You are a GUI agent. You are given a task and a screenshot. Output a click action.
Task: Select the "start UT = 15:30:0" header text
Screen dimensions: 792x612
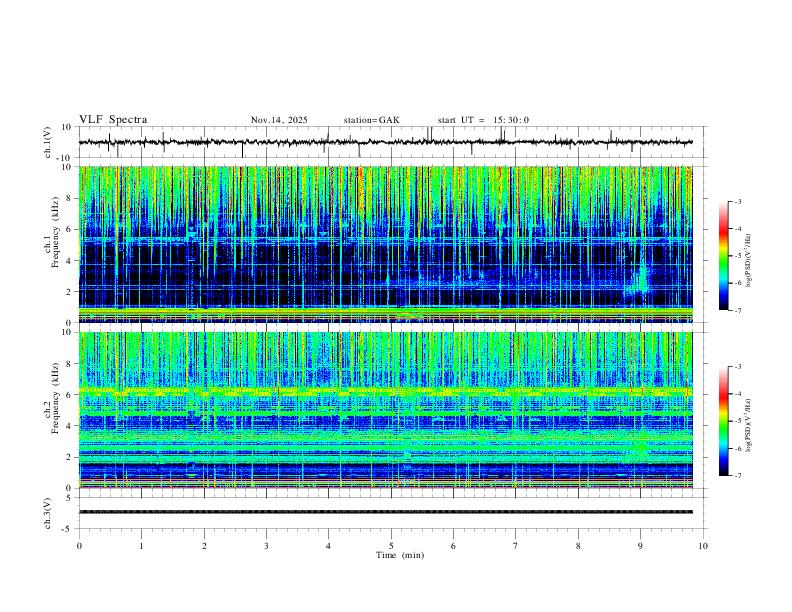[483, 120]
